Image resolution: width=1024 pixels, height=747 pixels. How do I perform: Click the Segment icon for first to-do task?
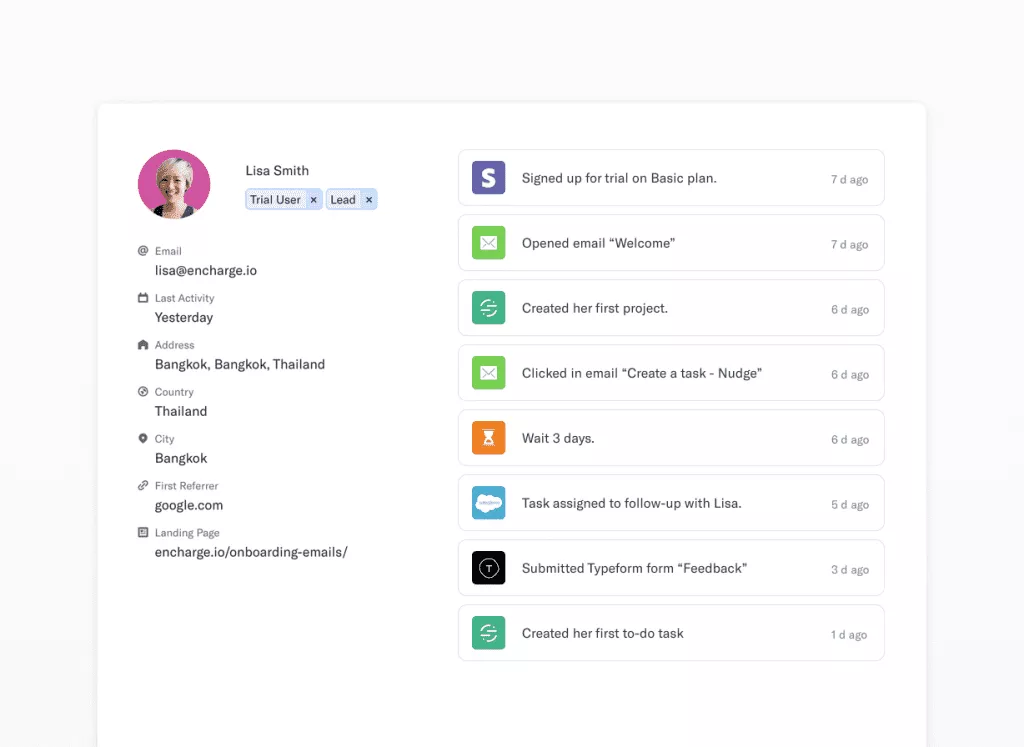[488, 633]
